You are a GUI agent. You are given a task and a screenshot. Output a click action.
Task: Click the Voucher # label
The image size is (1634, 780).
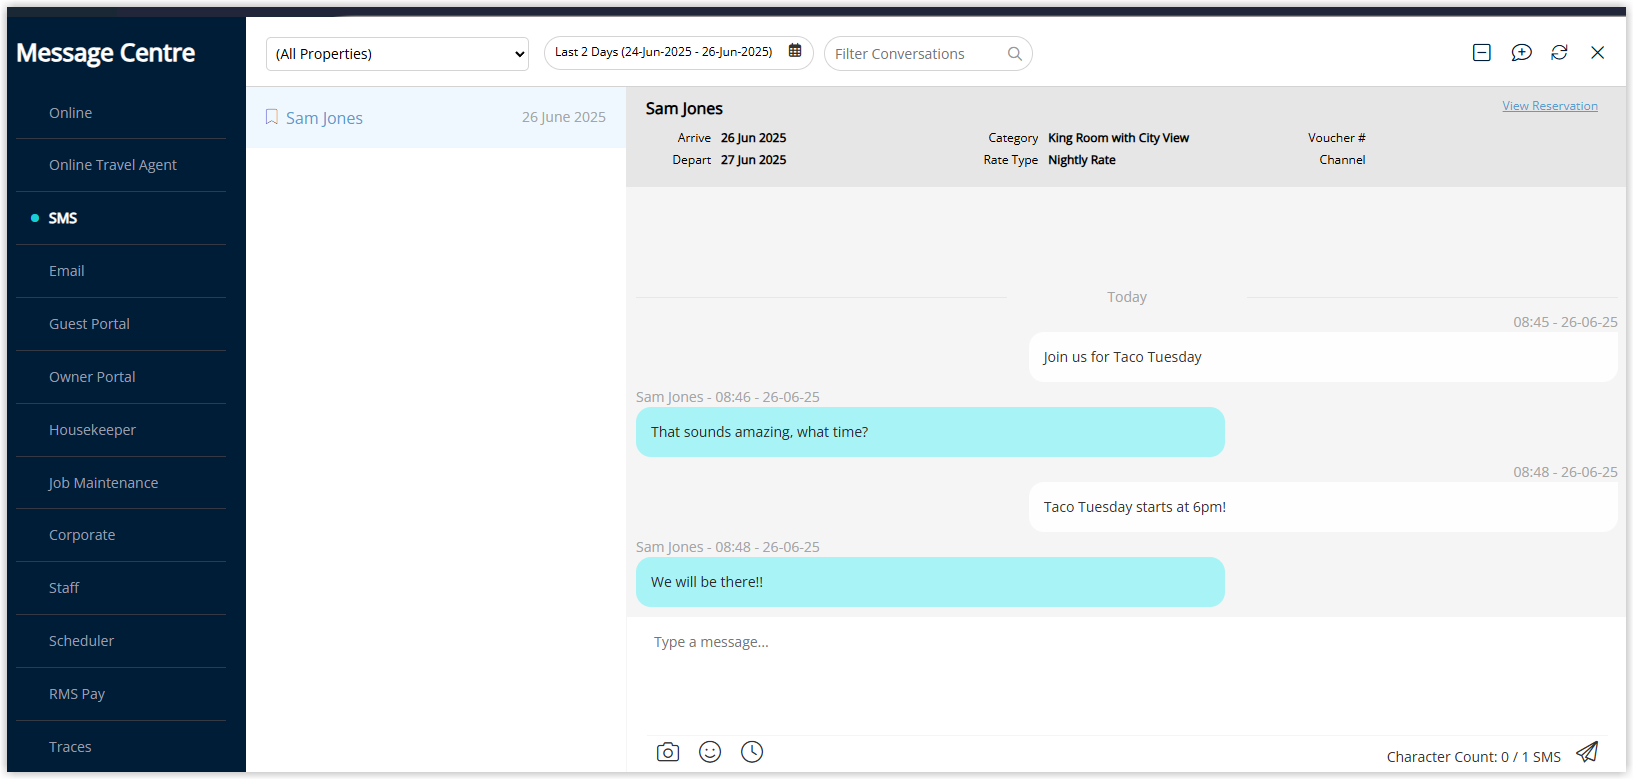coord(1336,138)
